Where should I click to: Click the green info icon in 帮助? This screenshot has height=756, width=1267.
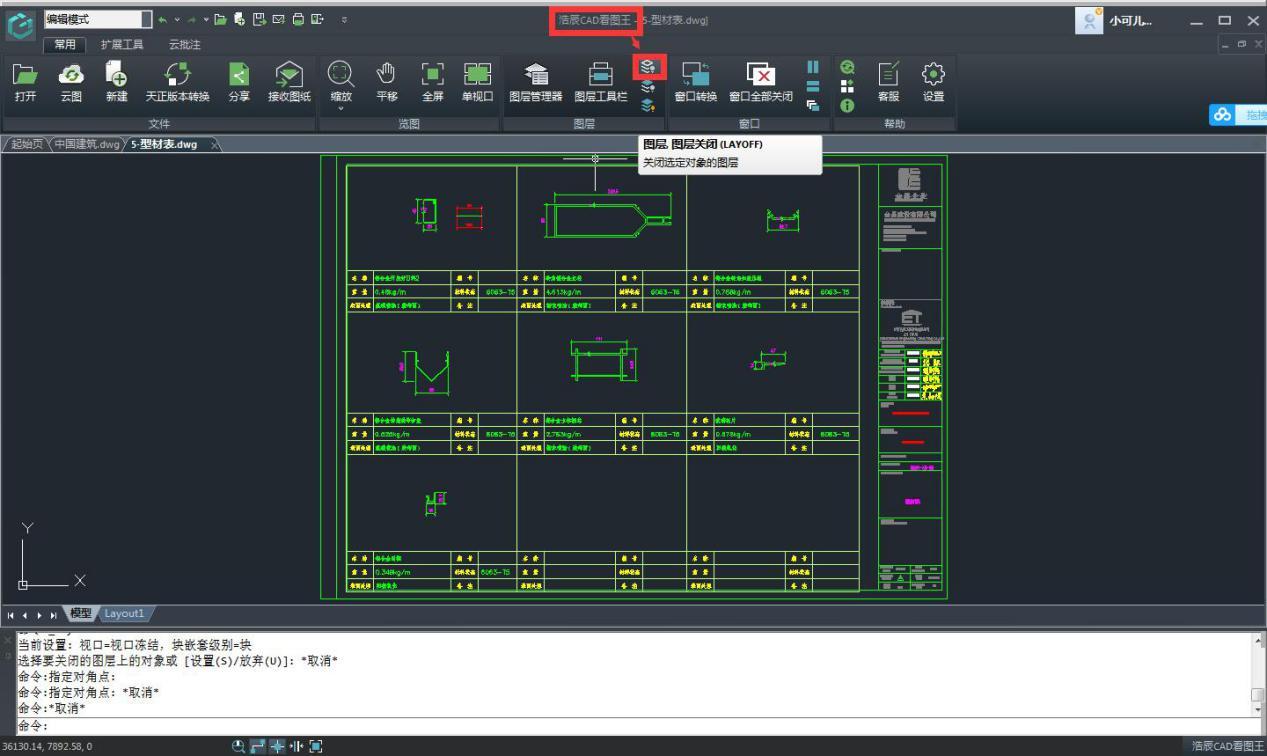tap(848, 105)
